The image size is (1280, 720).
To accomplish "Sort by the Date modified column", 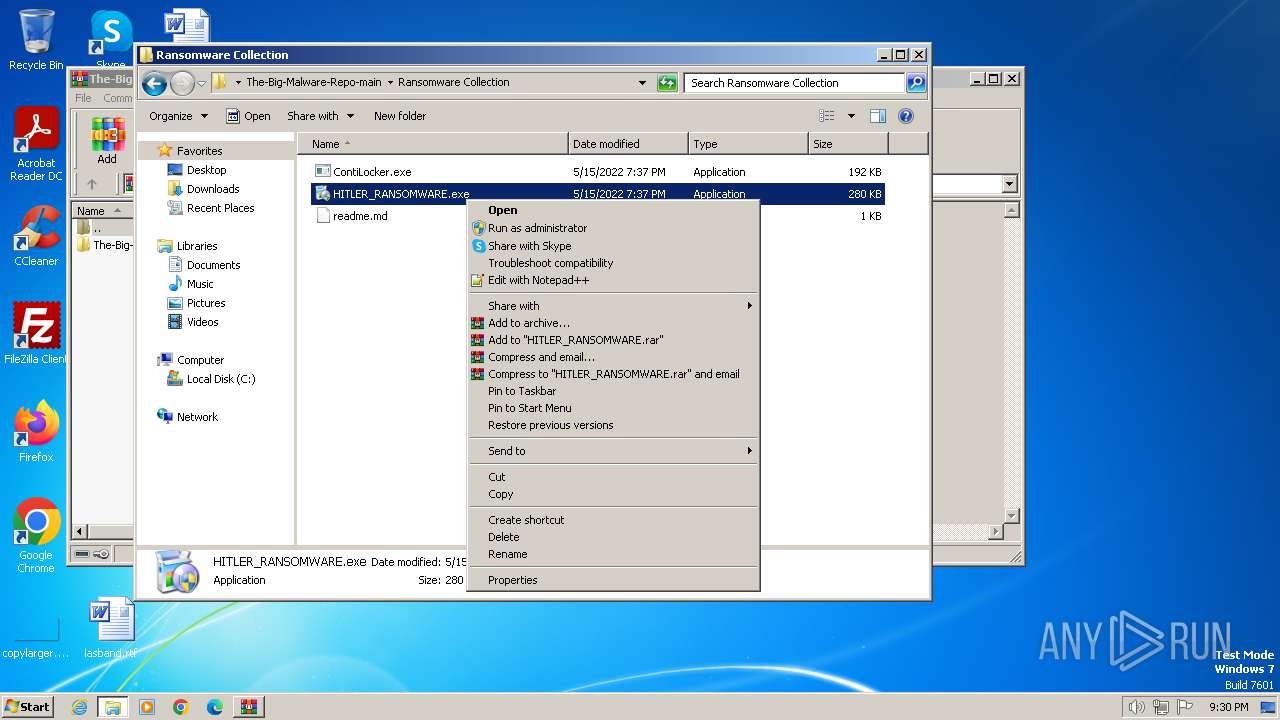I will pos(628,144).
